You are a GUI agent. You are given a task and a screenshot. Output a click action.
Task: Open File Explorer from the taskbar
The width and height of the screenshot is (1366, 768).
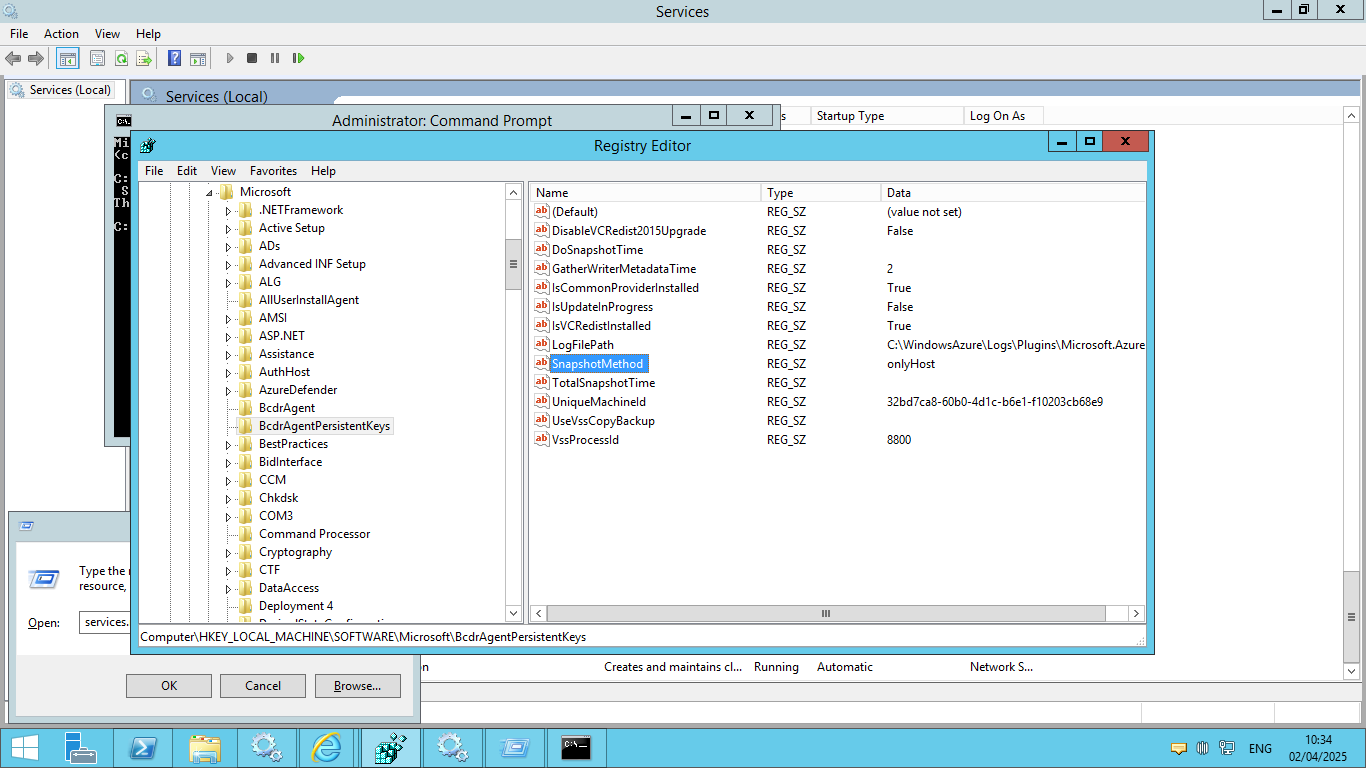pos(205,748)
